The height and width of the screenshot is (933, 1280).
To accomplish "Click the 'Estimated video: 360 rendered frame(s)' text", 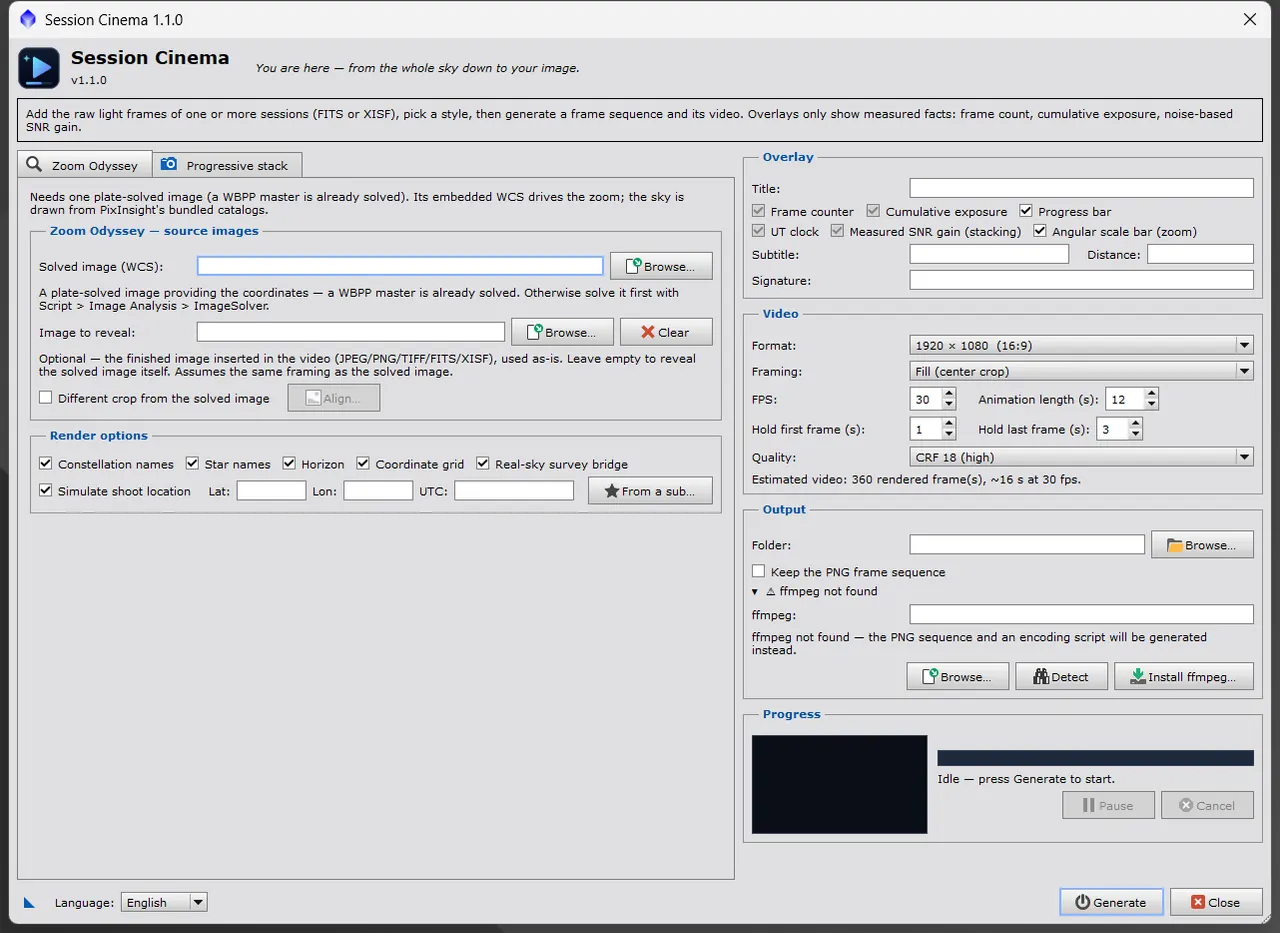I will point(916,480).
